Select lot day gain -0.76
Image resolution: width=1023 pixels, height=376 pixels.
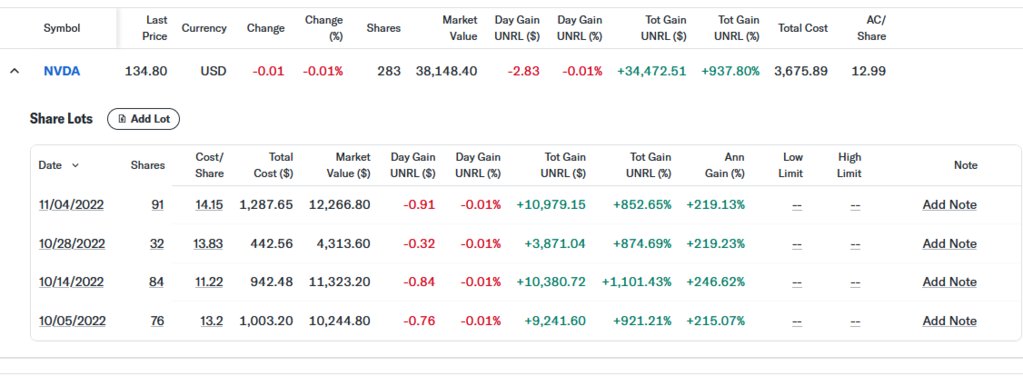(x=420, y=321)
